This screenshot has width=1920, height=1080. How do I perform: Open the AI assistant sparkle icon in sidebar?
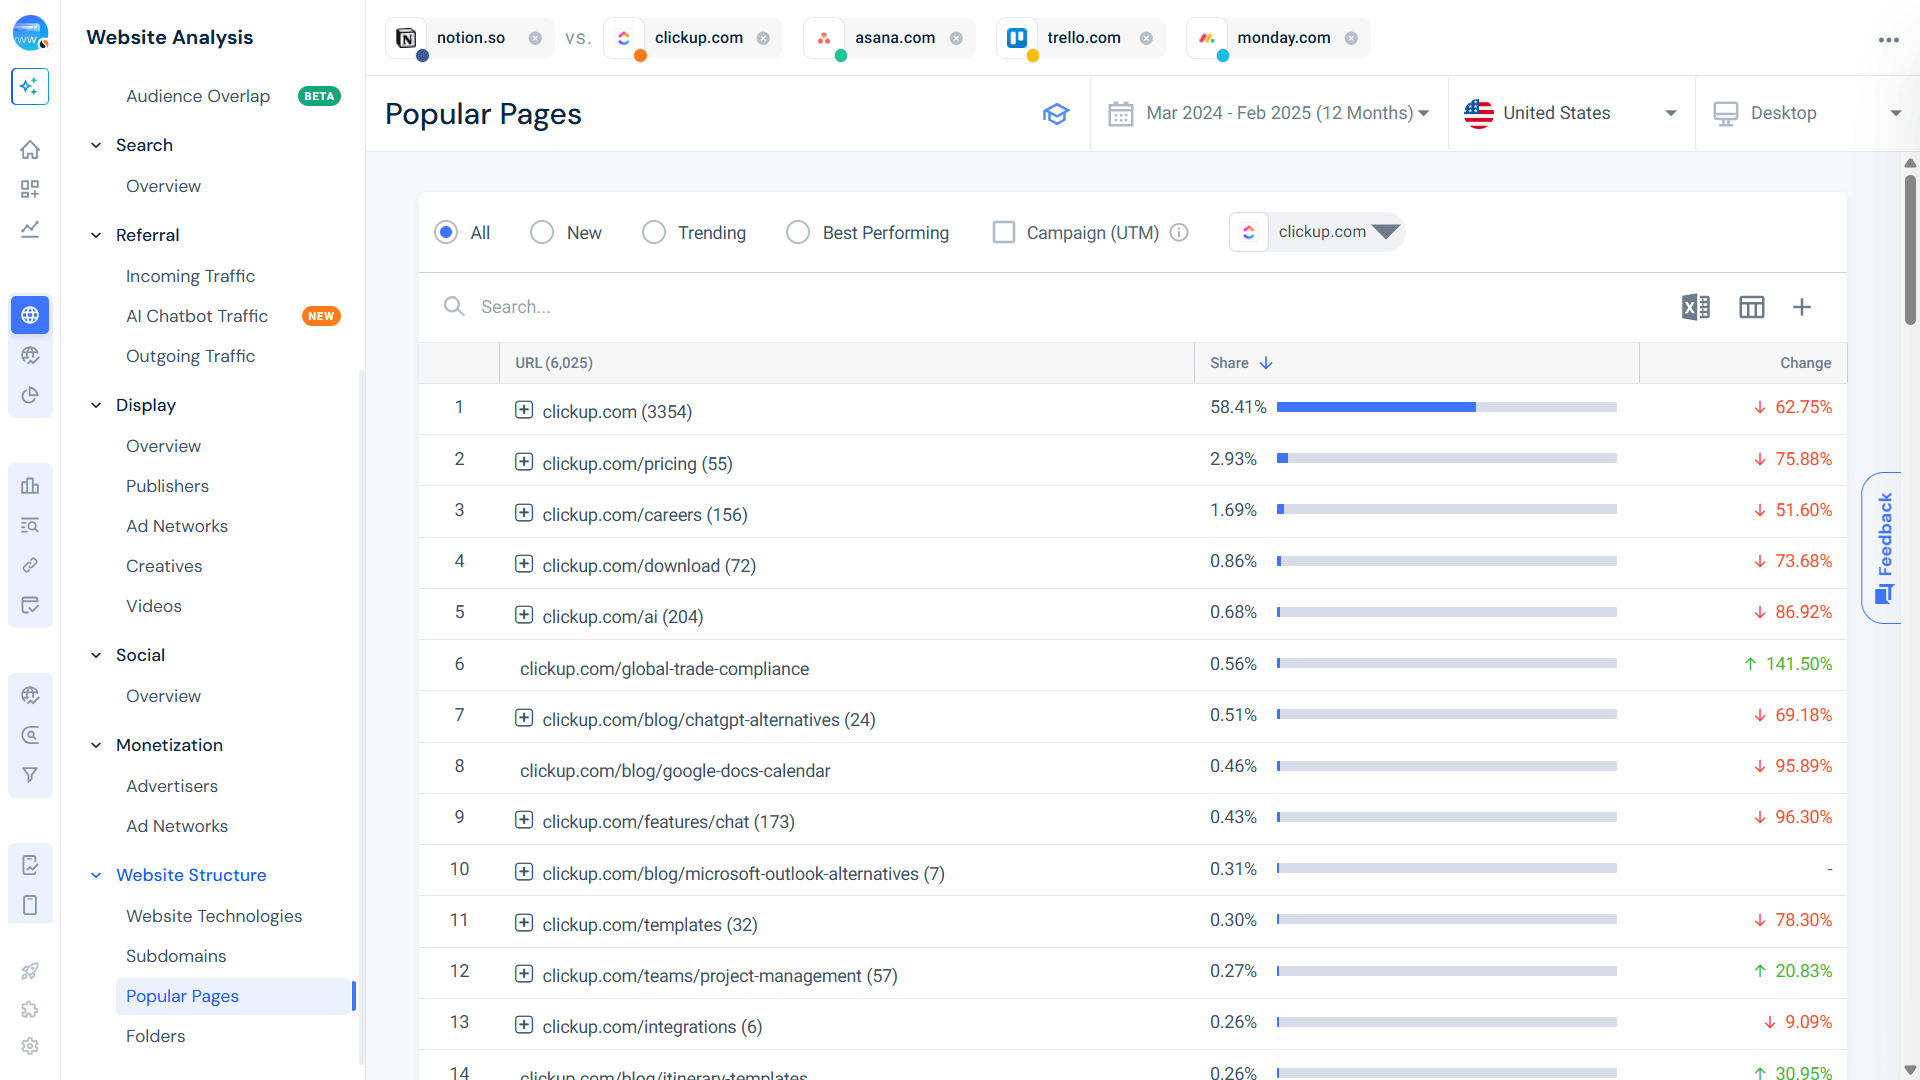30,87
